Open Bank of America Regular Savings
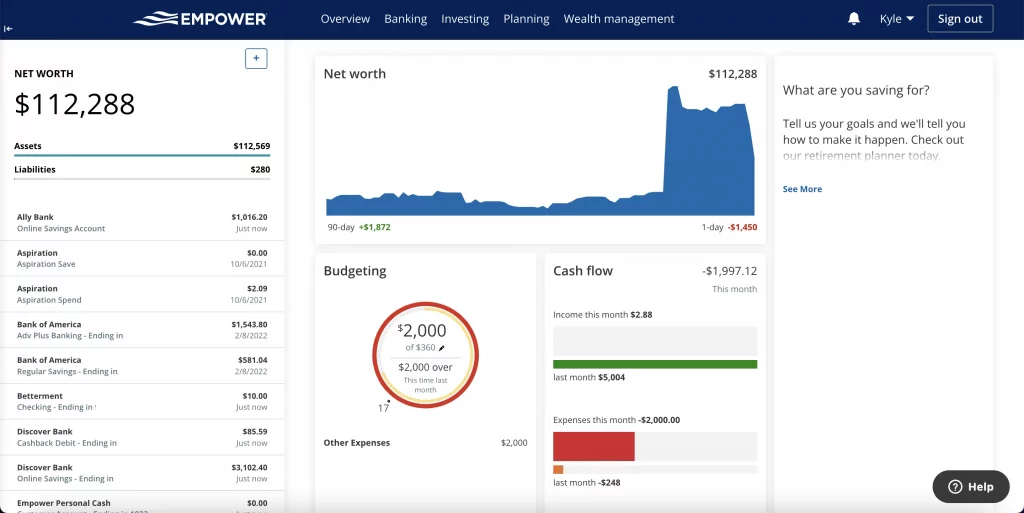 142,365
